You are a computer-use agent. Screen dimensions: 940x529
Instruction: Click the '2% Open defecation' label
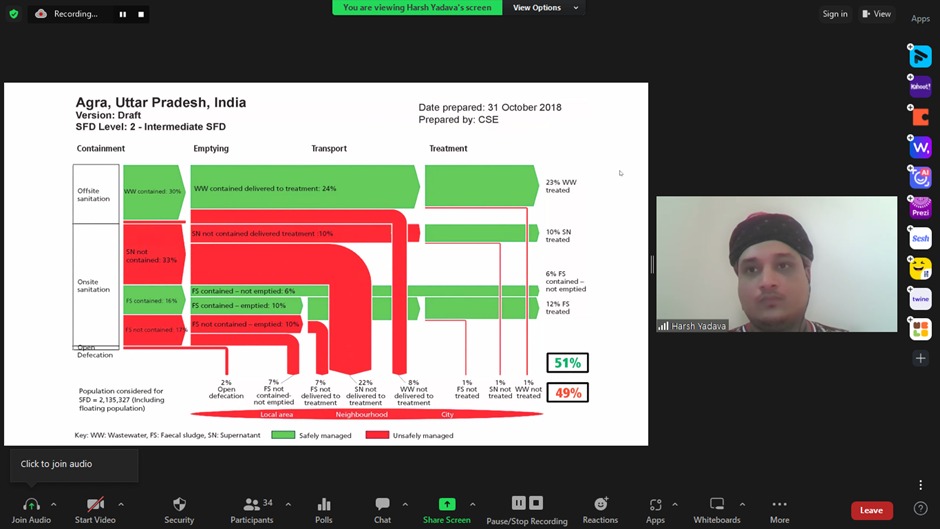226,389
